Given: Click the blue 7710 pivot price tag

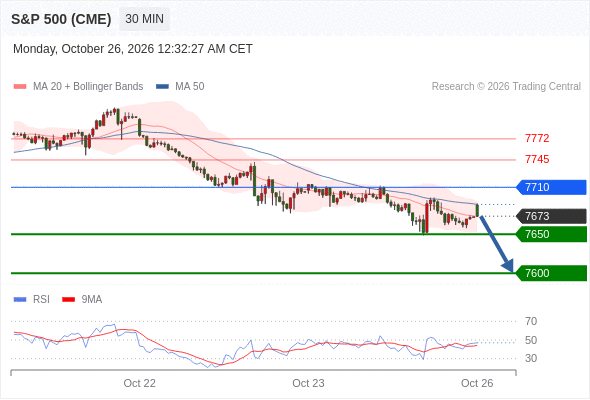Looking at the screenshot, I should tap(551, 187).
